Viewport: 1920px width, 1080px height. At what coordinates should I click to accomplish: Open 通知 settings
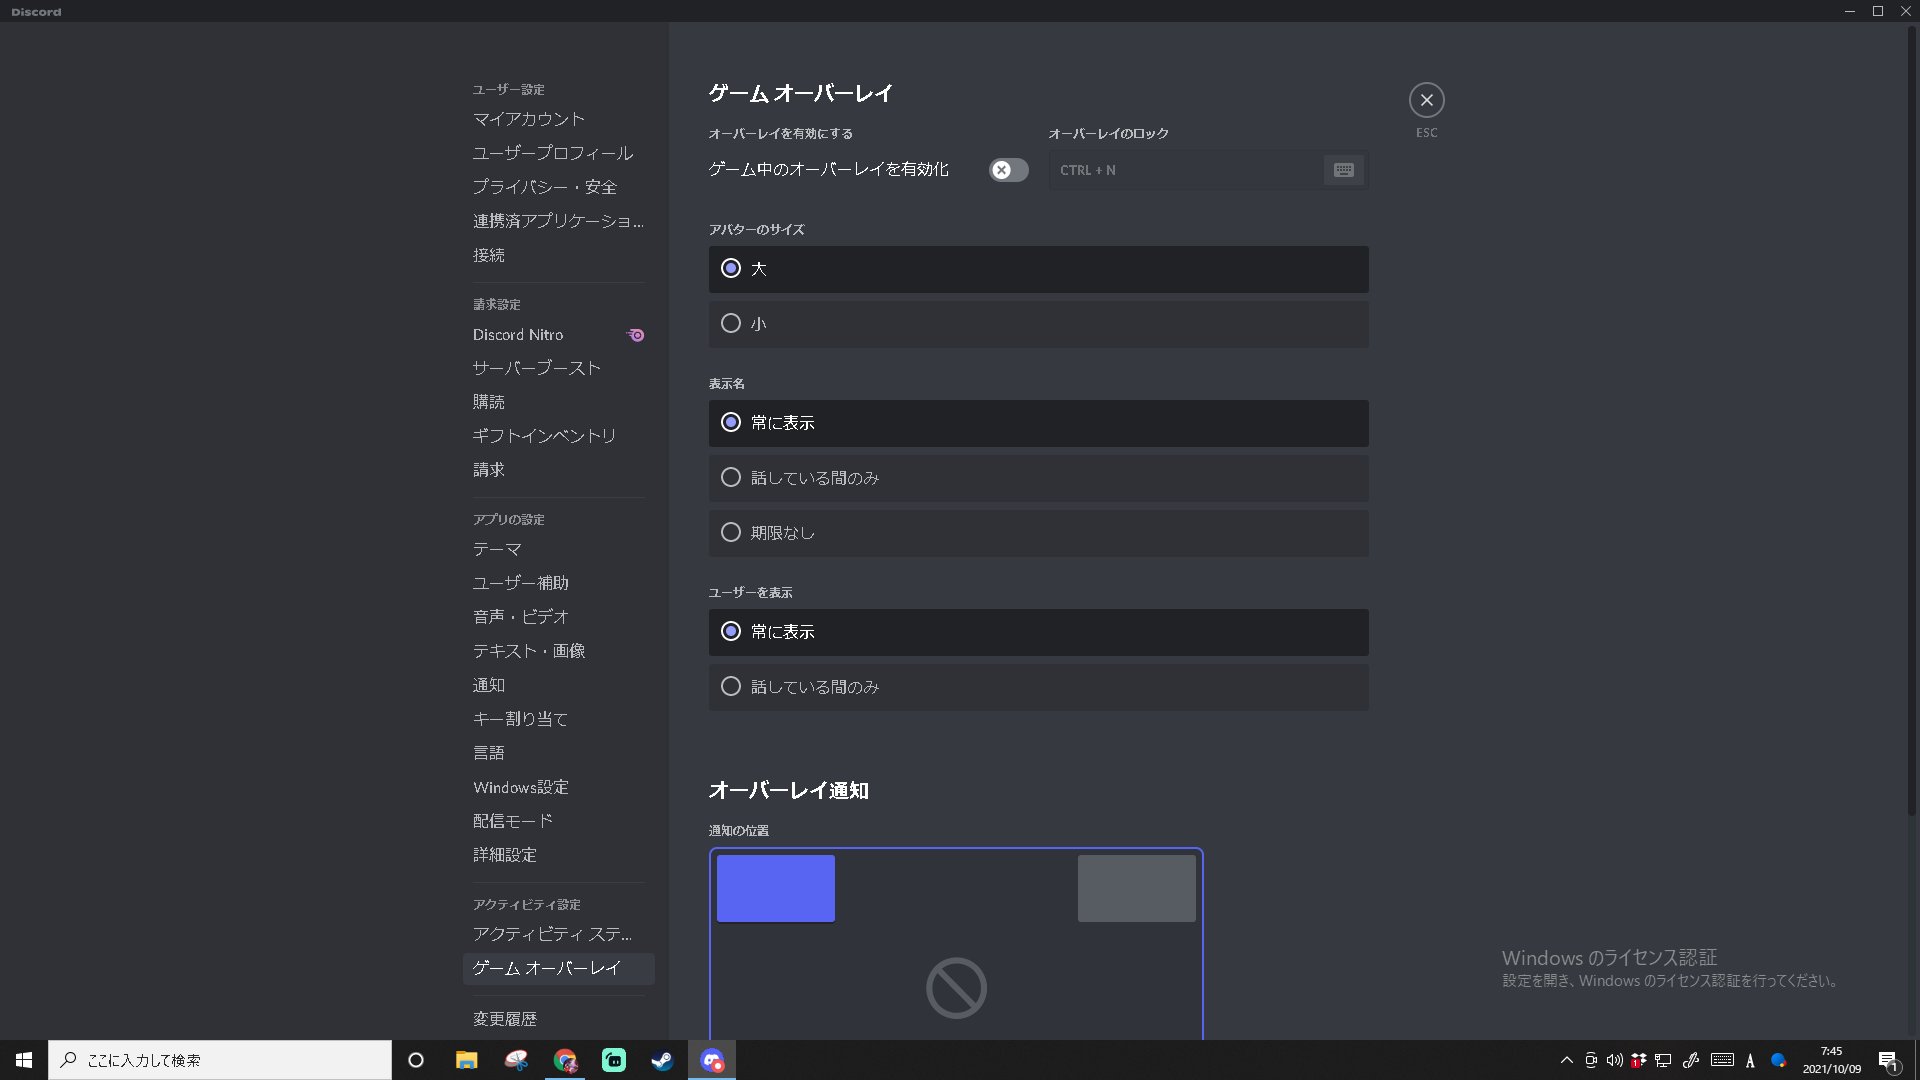[x=558, y=685]
